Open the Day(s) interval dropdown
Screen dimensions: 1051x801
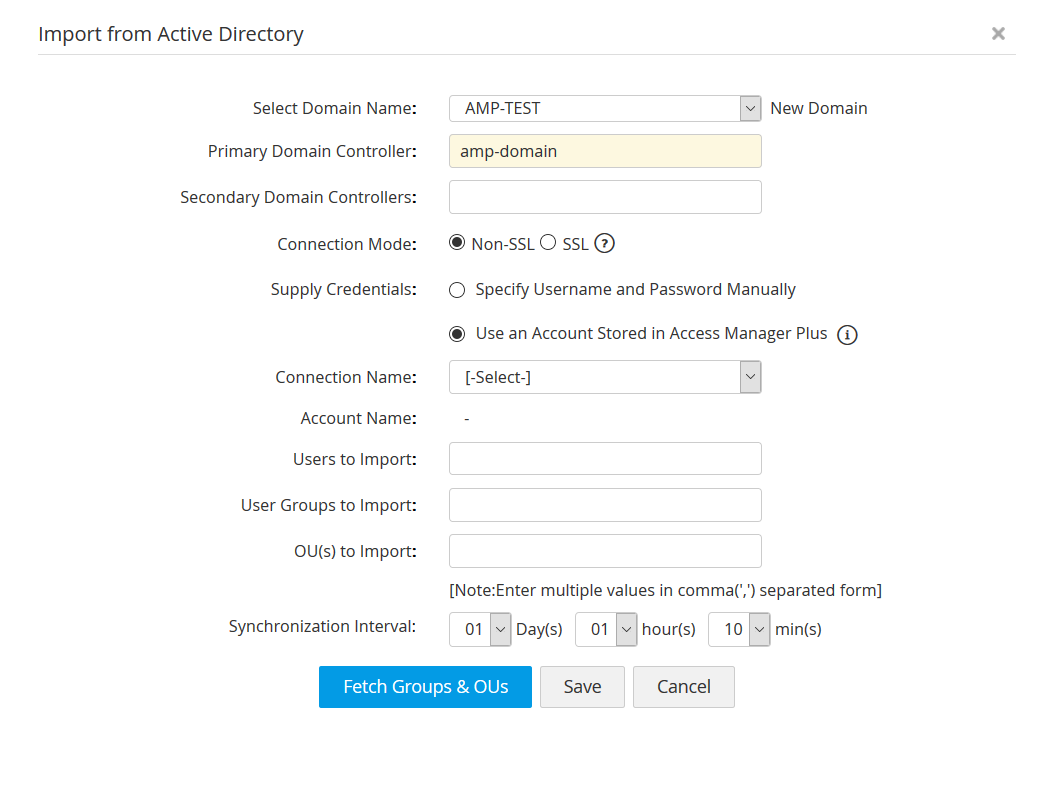coord(481,630)
